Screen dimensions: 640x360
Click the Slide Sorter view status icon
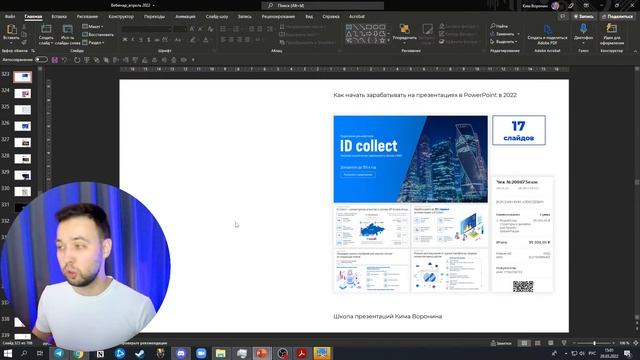[538, 343]
